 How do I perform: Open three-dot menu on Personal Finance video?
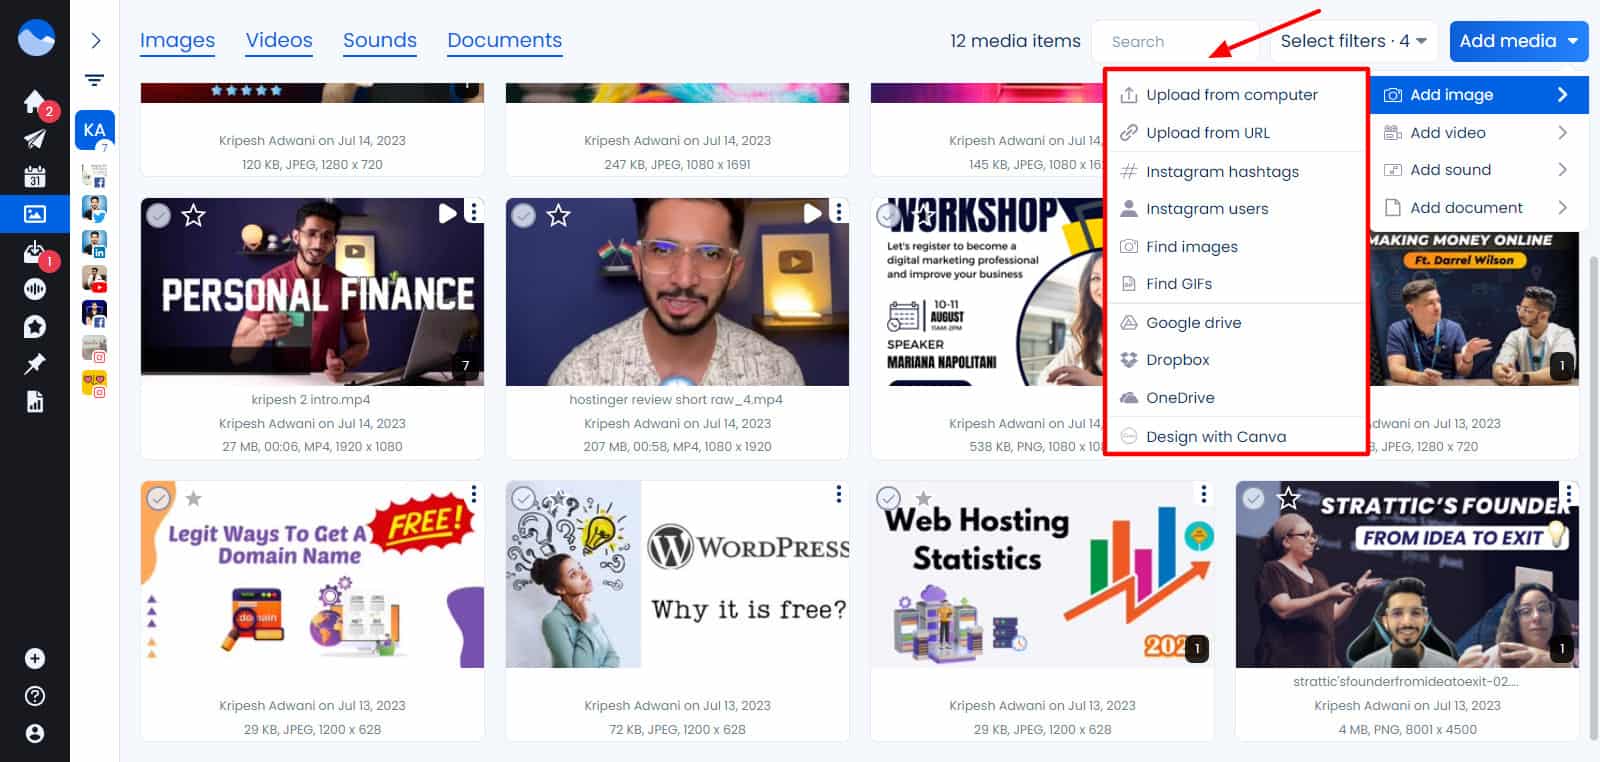click(x=474, y=211)
